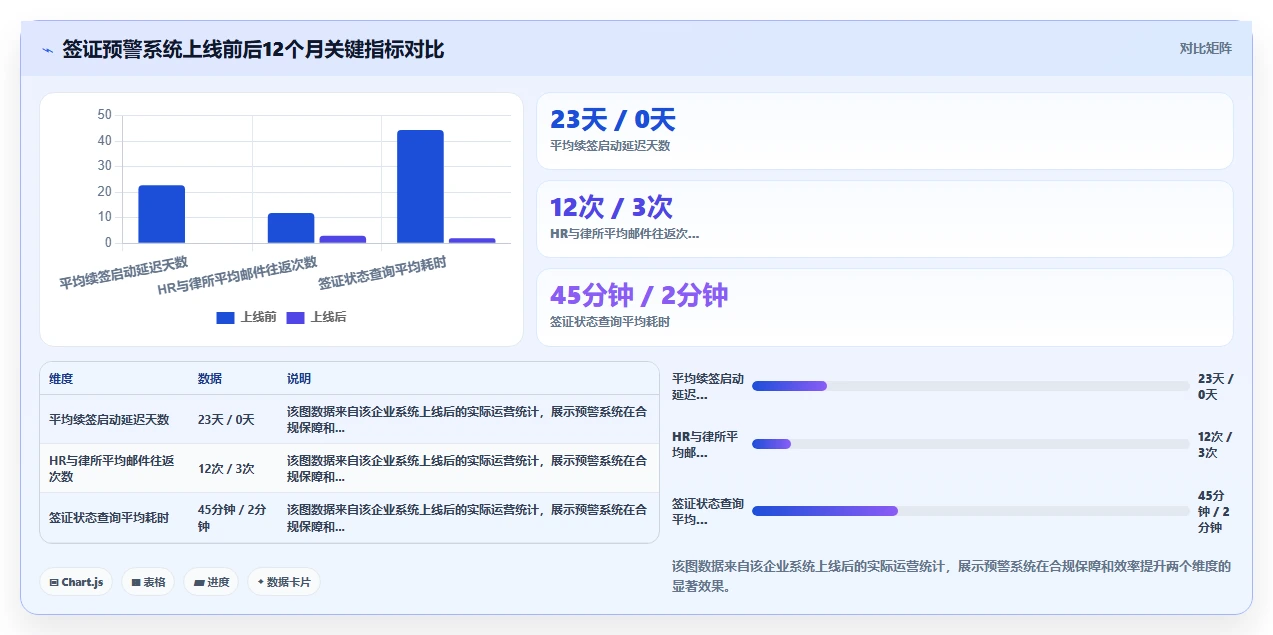This screenshot has width=1273, height=635.
Task: Click the 说明 text in the HR与律所 table row
Action: [467, 469]
